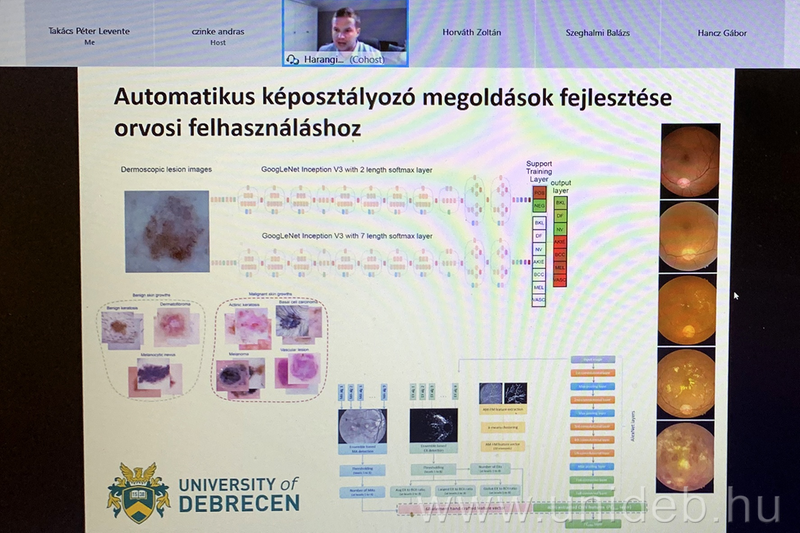Viewport: 800px width, 533px height.
Task: Select the czinke andras Host tile
Action: [218, 33]
